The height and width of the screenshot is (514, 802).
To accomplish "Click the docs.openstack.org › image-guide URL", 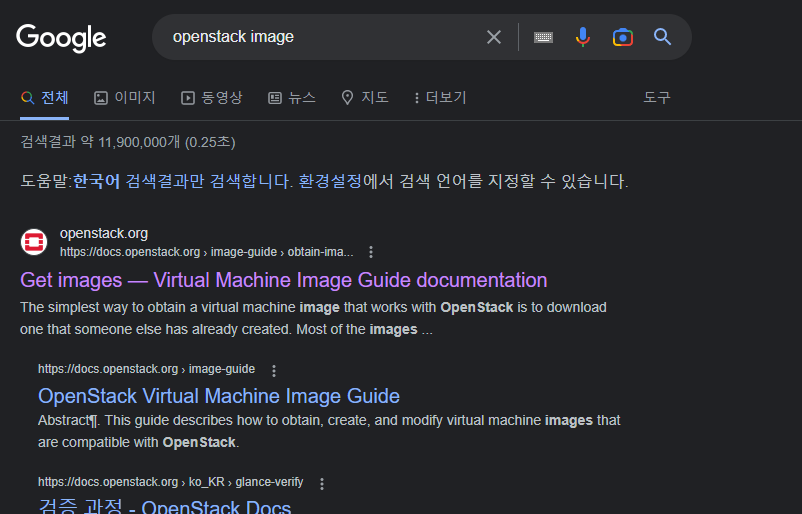I will pos(146,369).
